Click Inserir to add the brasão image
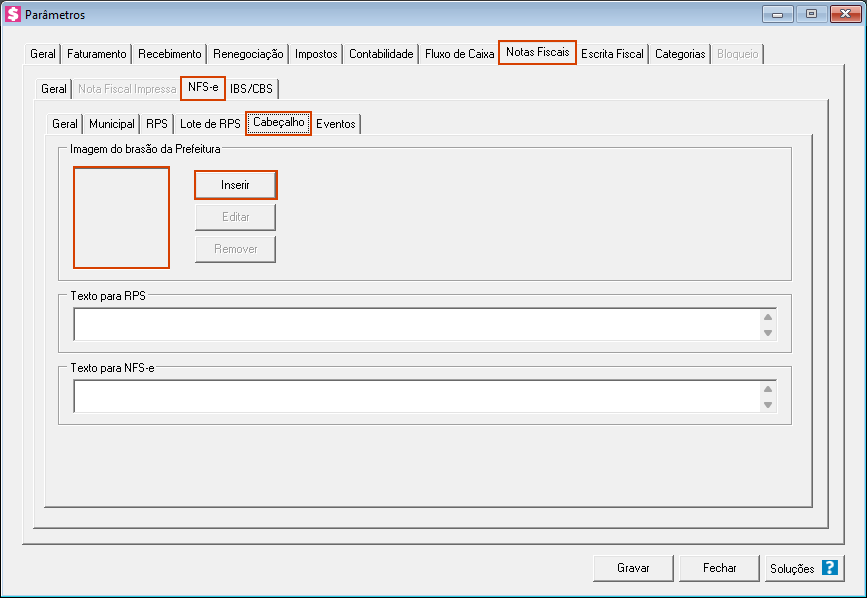Screen dimensions: 867x598 click(235, 185)
